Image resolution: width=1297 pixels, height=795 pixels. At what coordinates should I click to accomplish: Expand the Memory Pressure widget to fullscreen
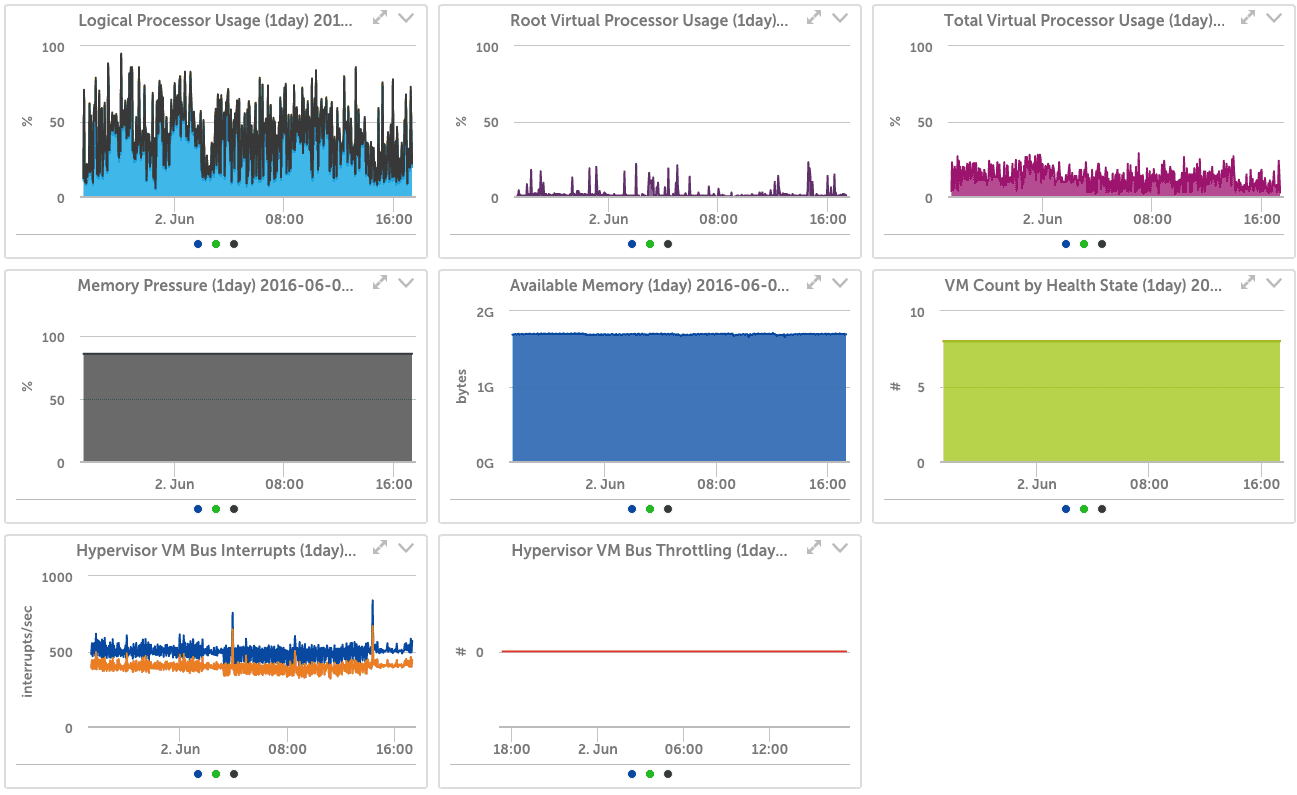(380, 283)
